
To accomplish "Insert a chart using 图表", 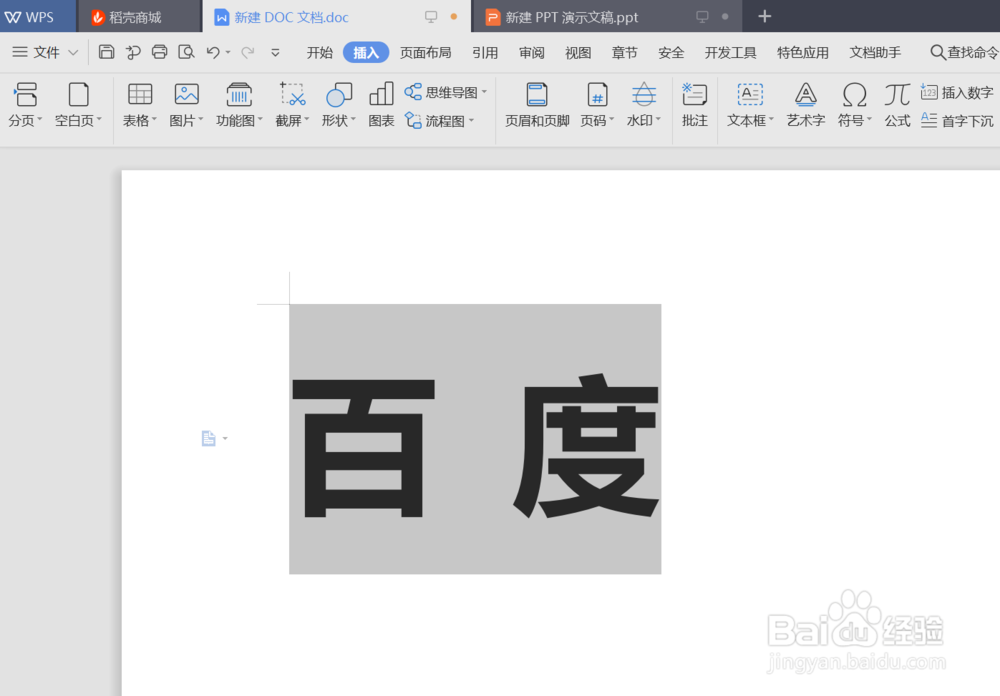I will click(381, 104).
